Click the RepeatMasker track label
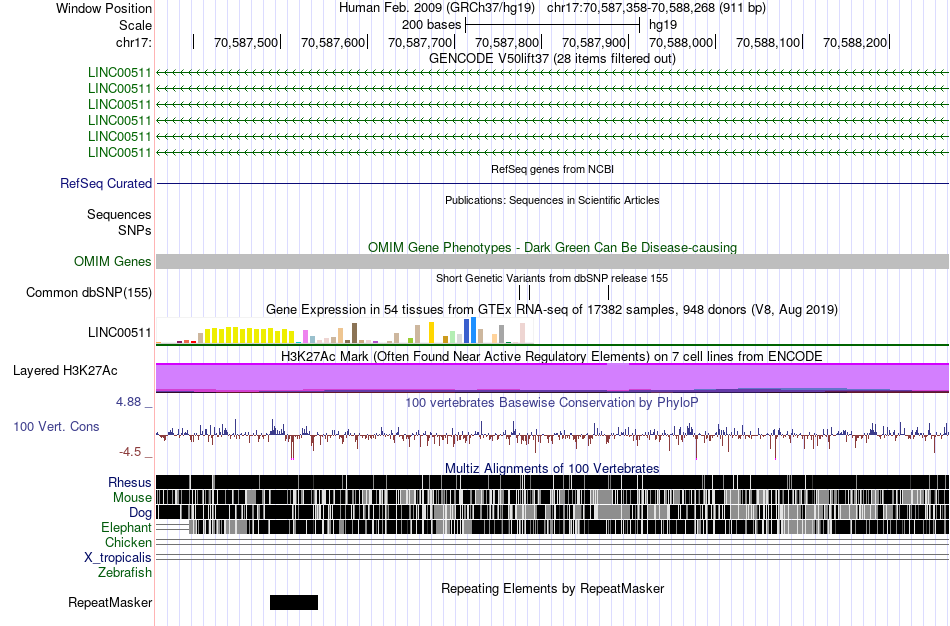 [110, 602]
